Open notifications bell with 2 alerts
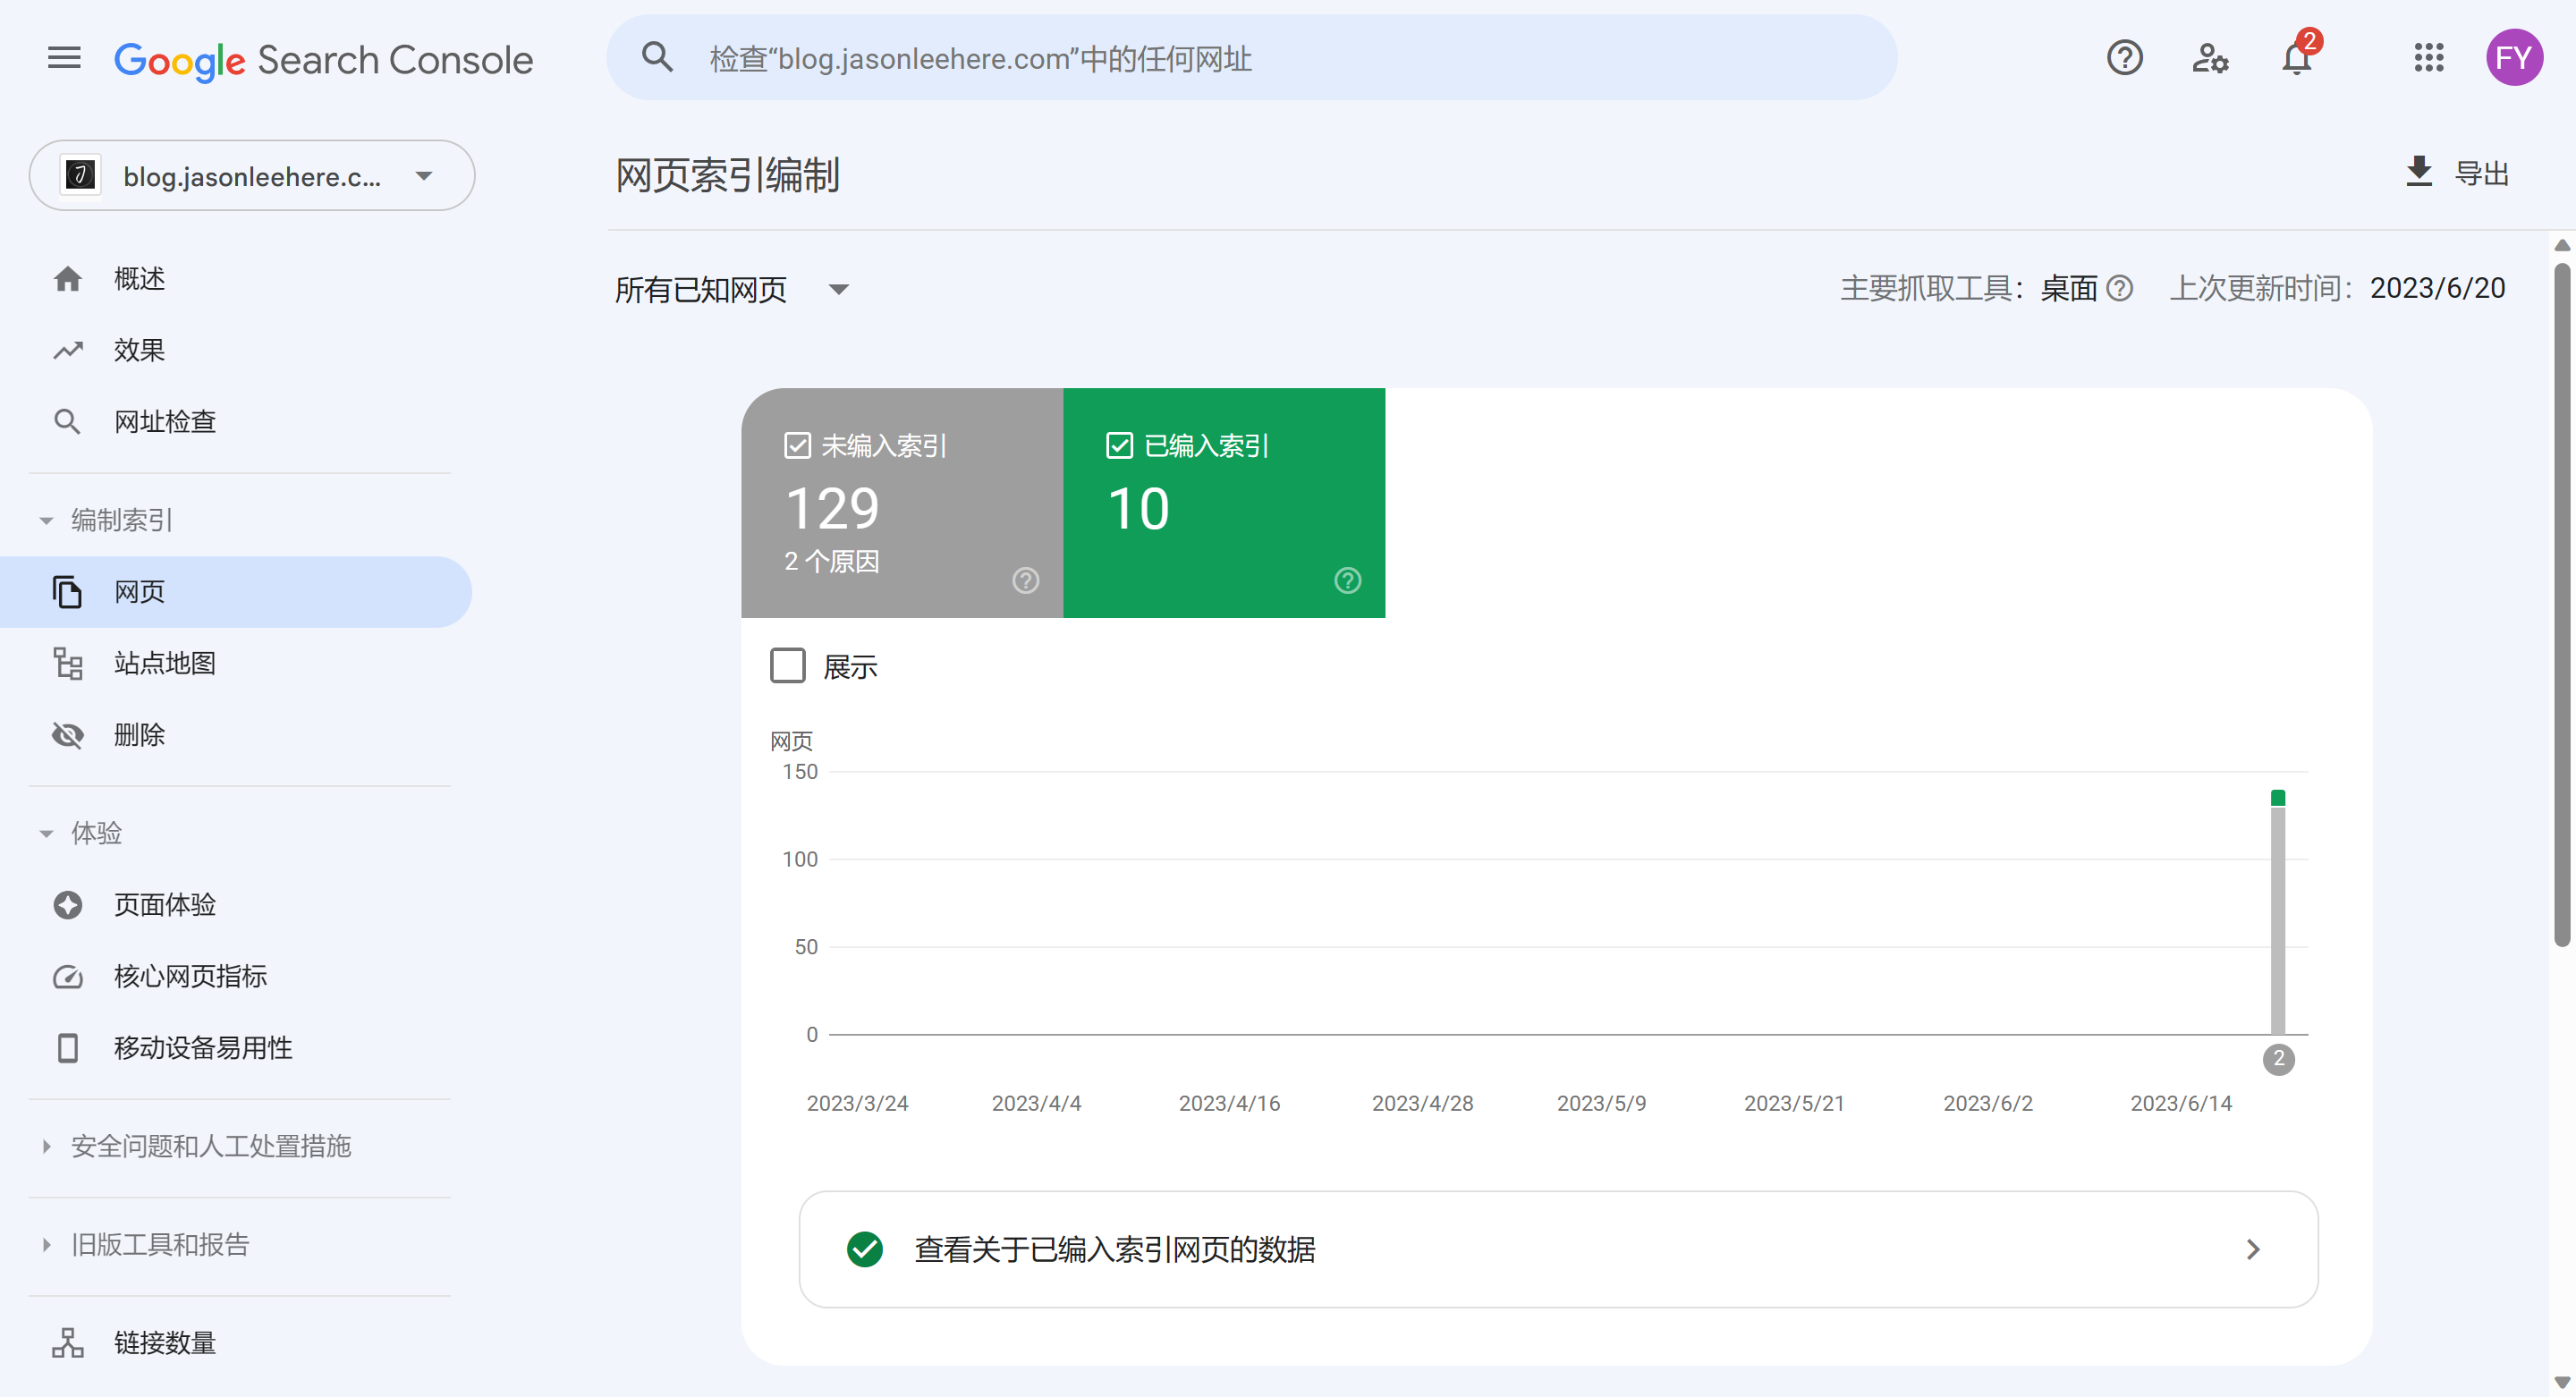 click(2297, 56)
